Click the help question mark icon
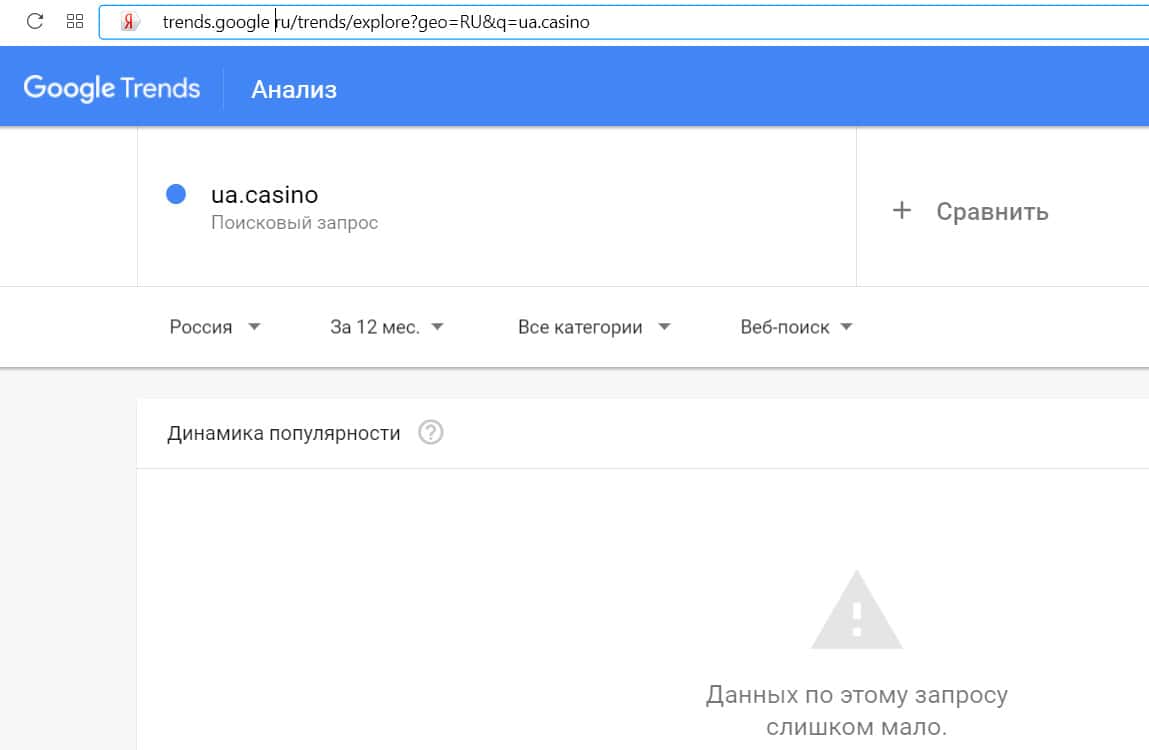 point(431,433)
